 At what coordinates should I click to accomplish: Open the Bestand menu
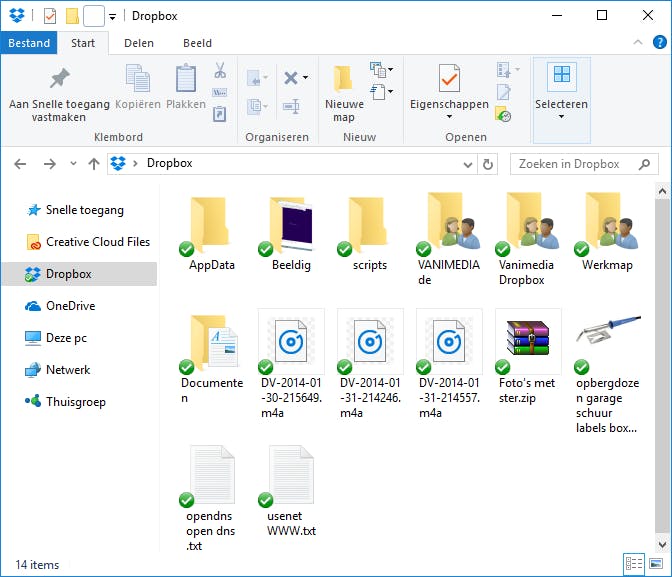point(29,43)
